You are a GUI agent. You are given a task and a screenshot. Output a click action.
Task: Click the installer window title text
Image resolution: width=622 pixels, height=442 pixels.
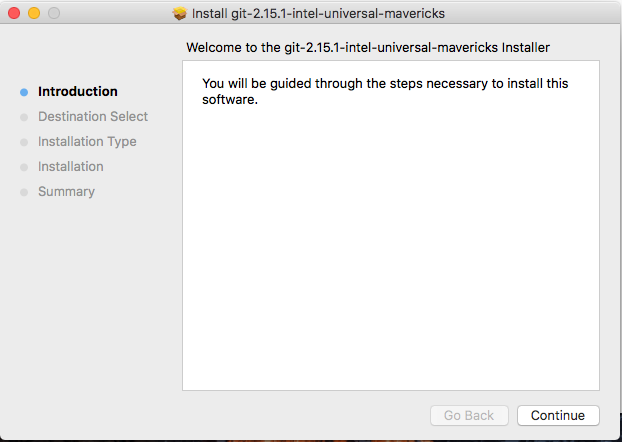pos(318,13)
